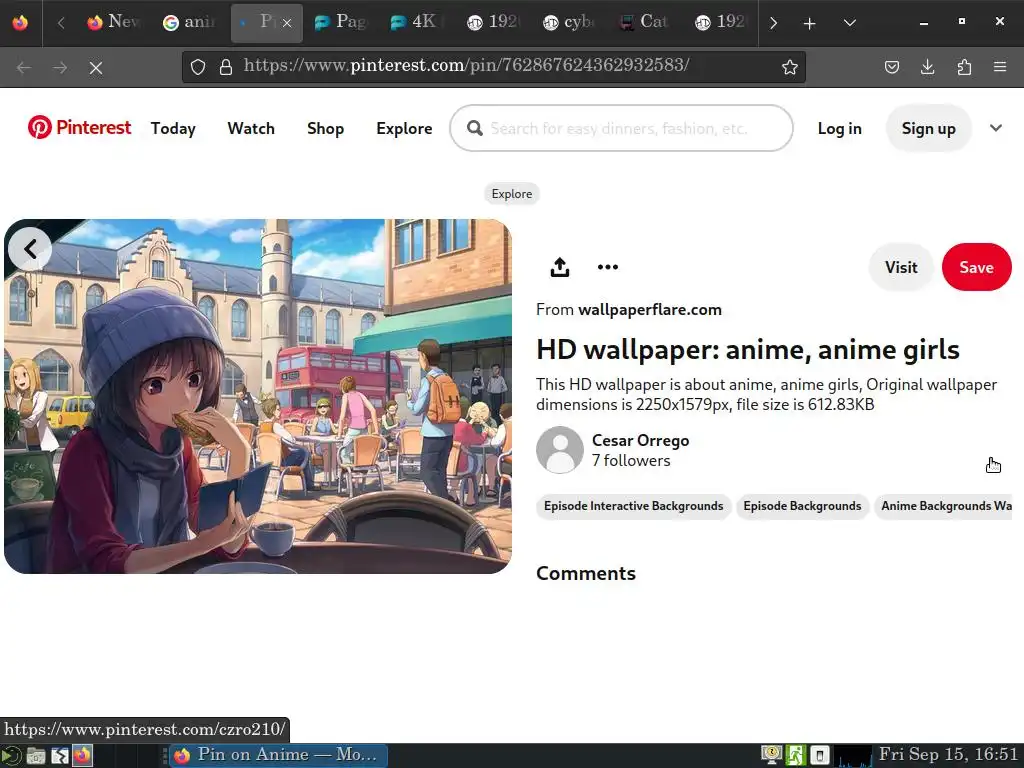Click the anime girl wallpaper image

[257, 396]
